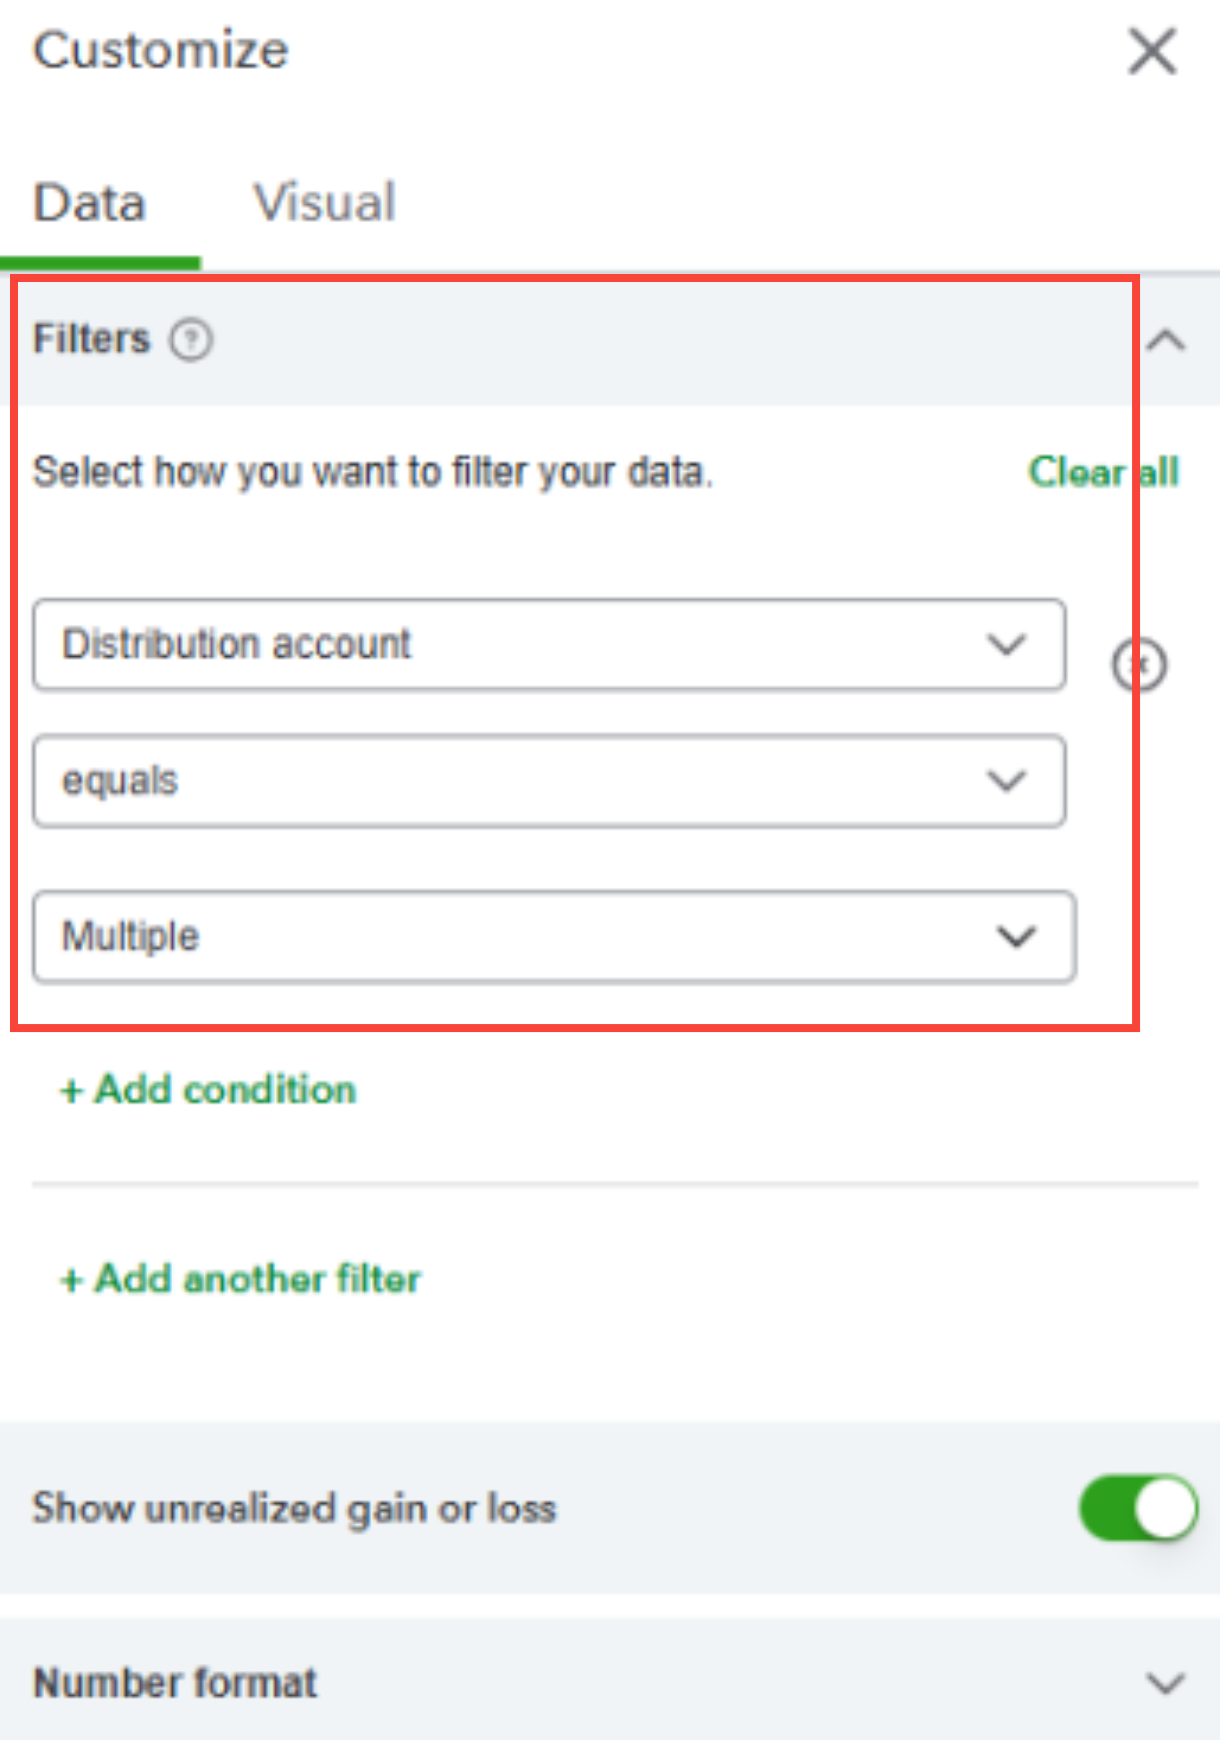
Task: Click the arrow in the Multiple field
Action: click(x=1016, y=937)
